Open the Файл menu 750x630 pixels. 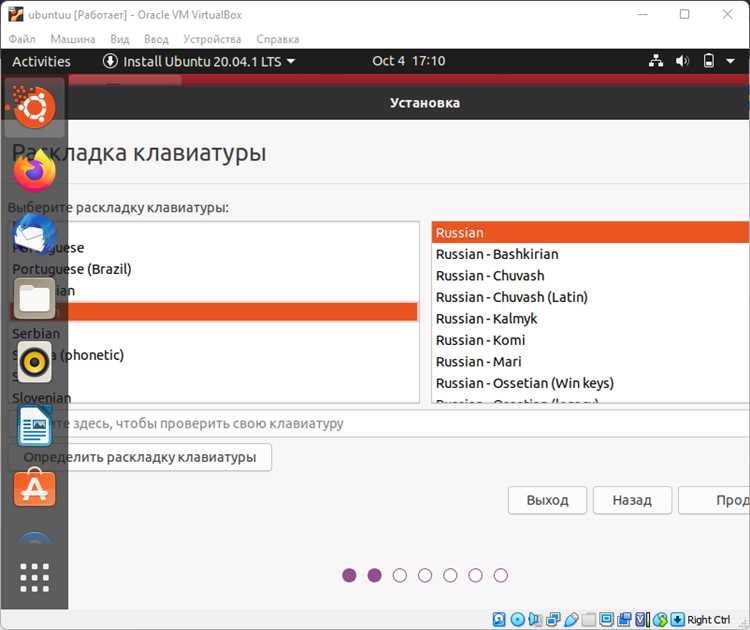[x=22, y=39]
